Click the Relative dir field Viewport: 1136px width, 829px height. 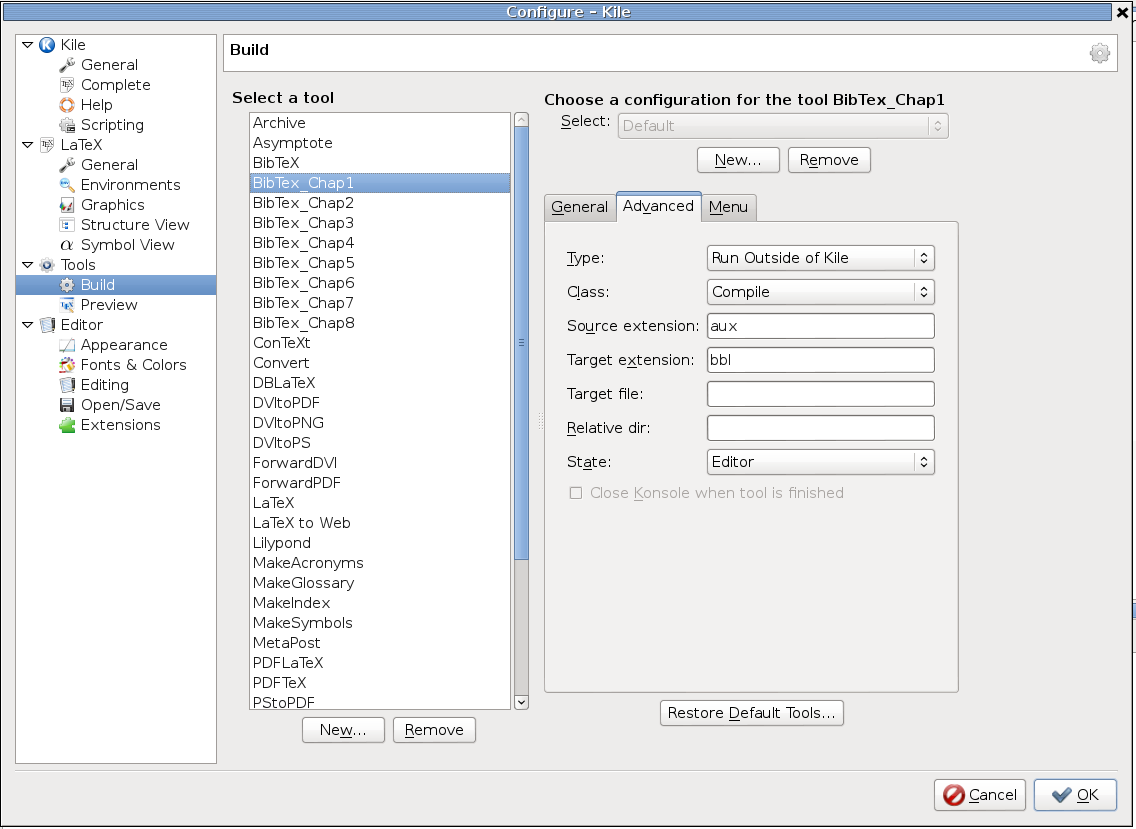pyautogui.click(x=821, y=428)
